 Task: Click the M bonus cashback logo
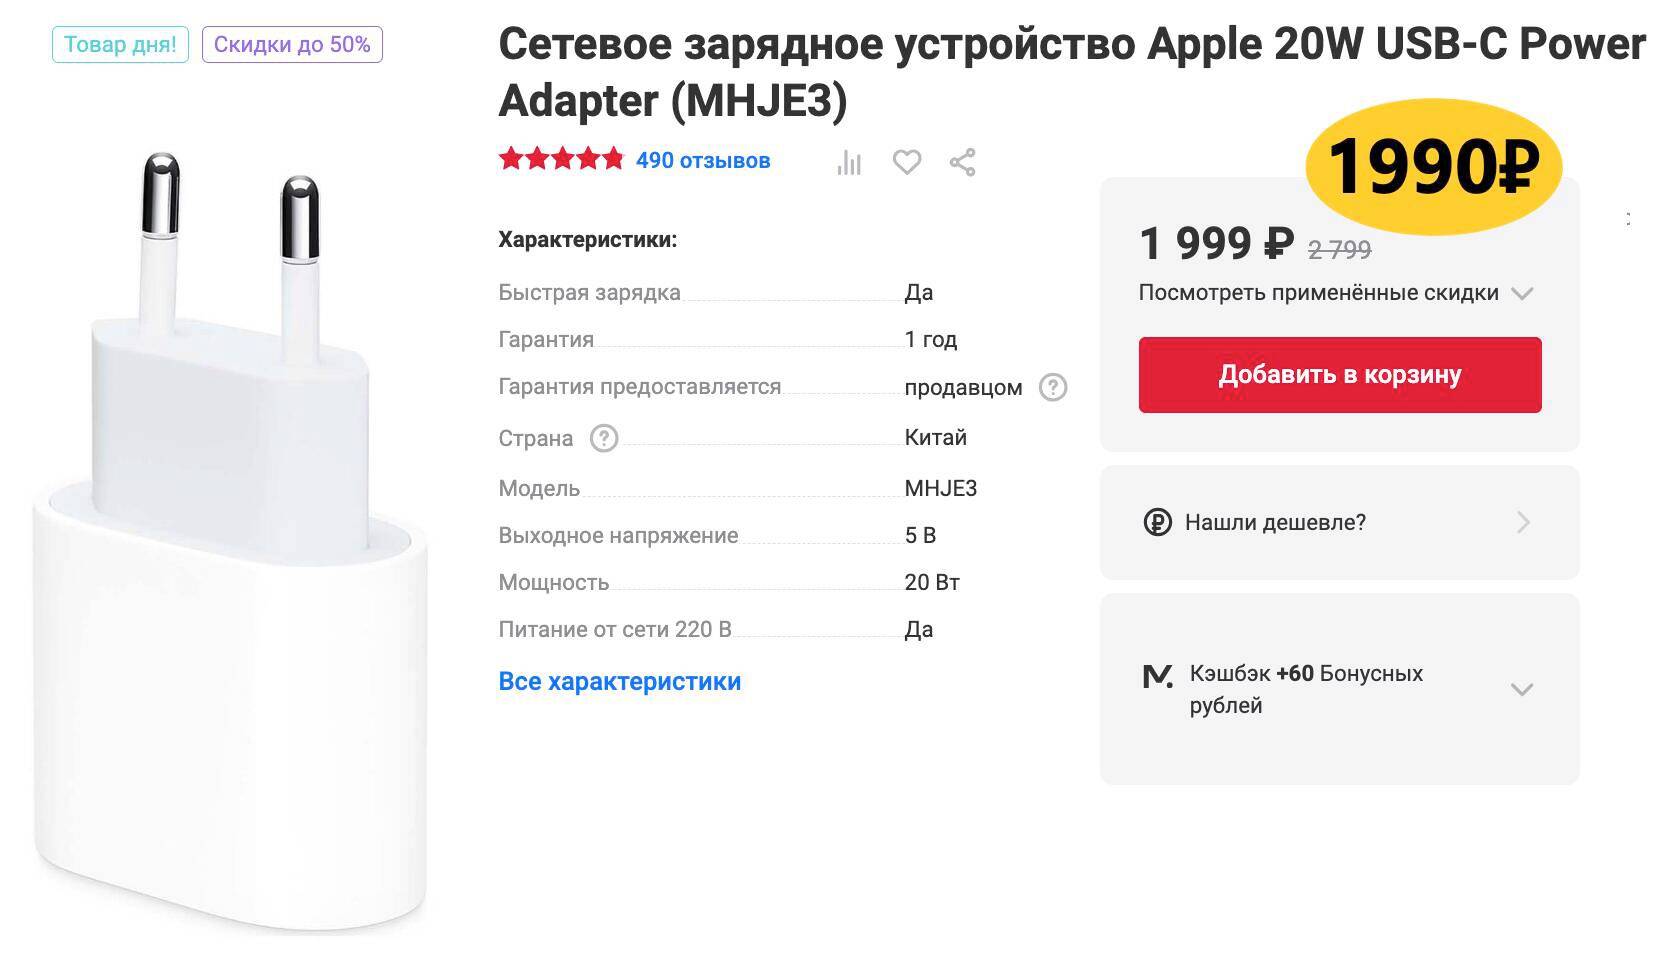1157,677
